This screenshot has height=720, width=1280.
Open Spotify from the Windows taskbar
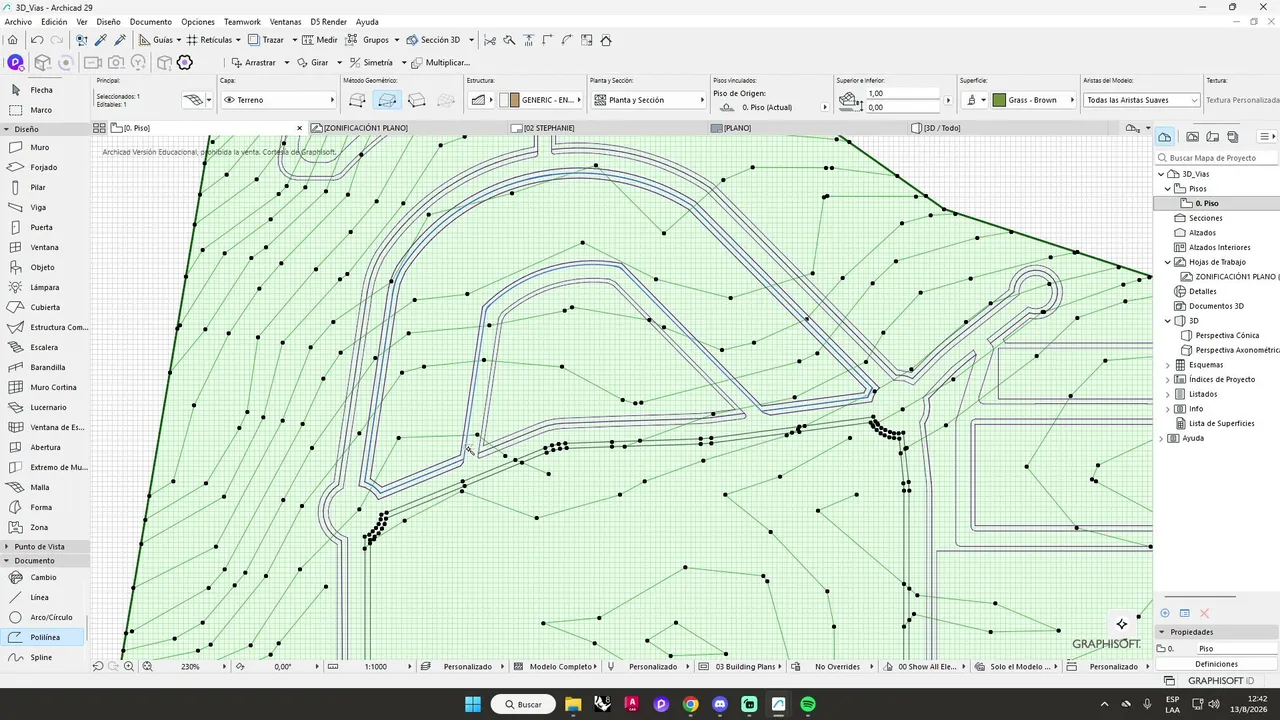click(x=808, y=704)
